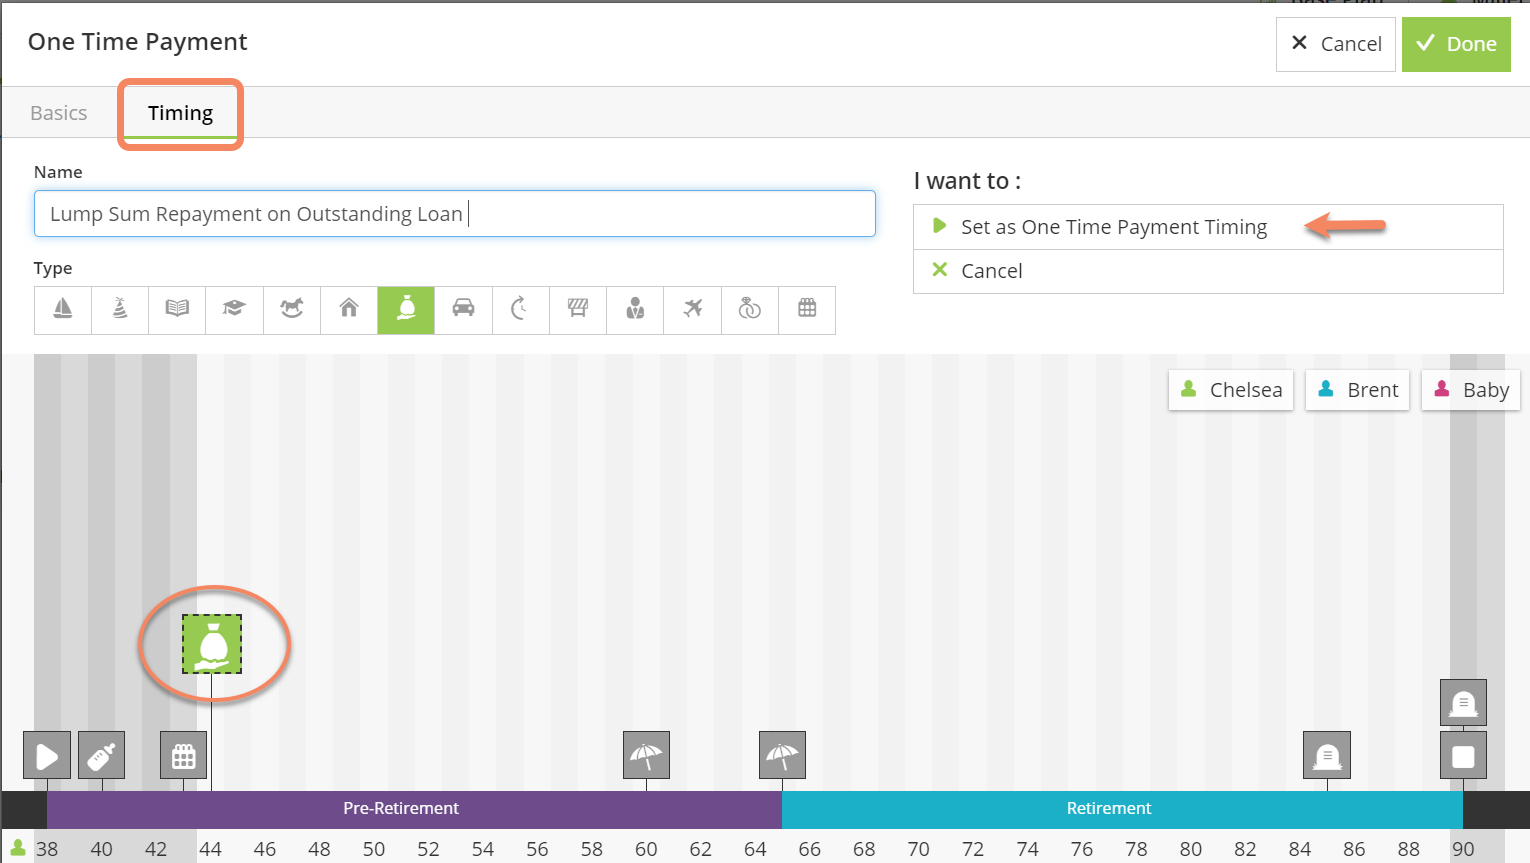Pick the rocking horse type icon
This screenshot has height=863, width=1530.
pyautogui.click(x=292, y=310)
